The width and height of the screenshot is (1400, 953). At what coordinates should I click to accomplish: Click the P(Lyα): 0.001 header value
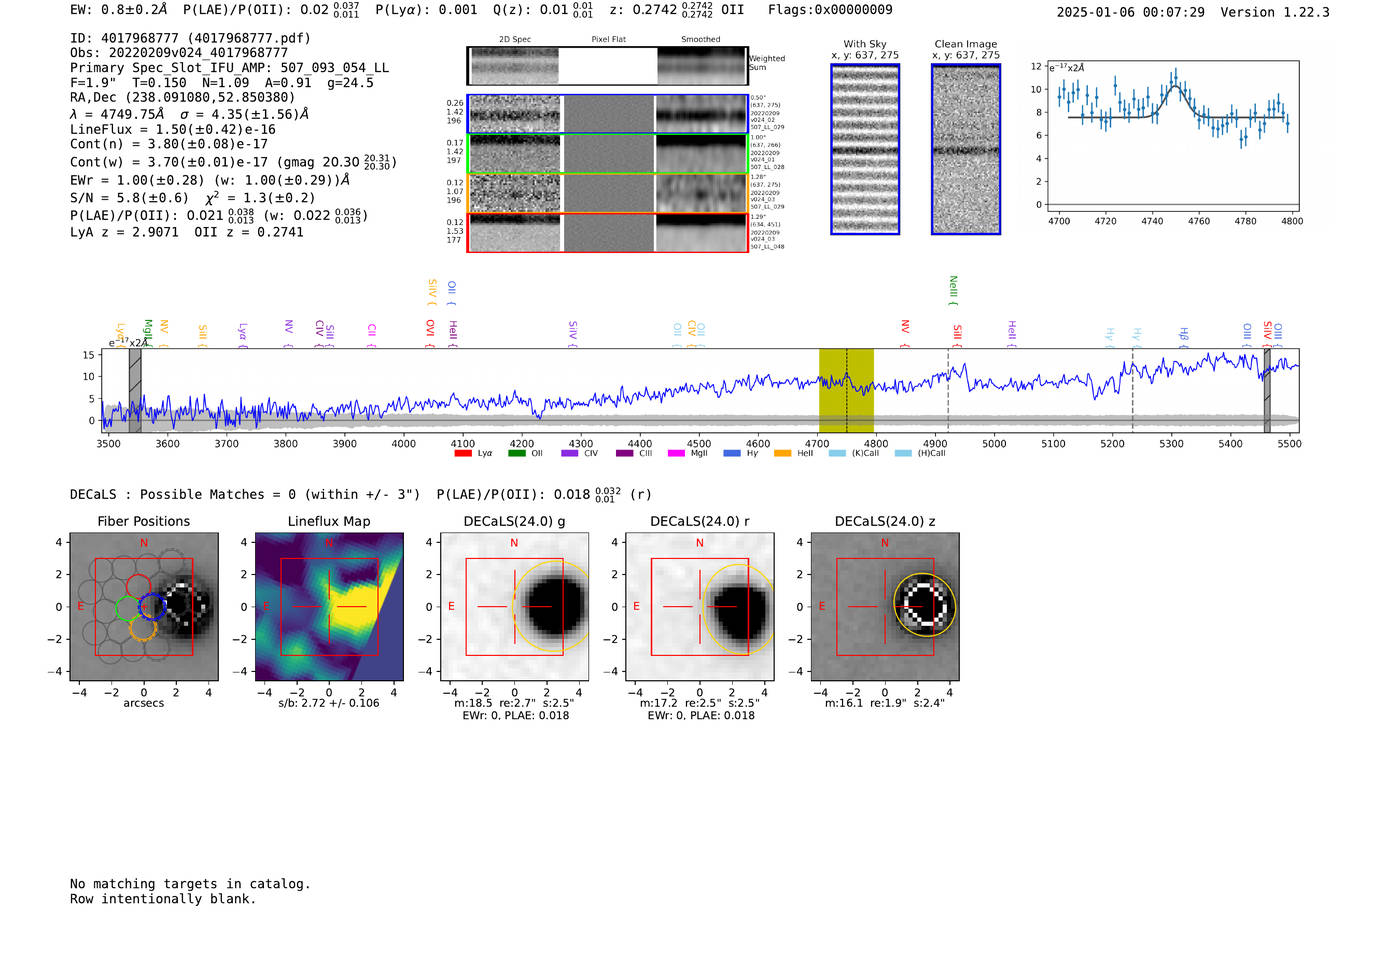point(426,10)
